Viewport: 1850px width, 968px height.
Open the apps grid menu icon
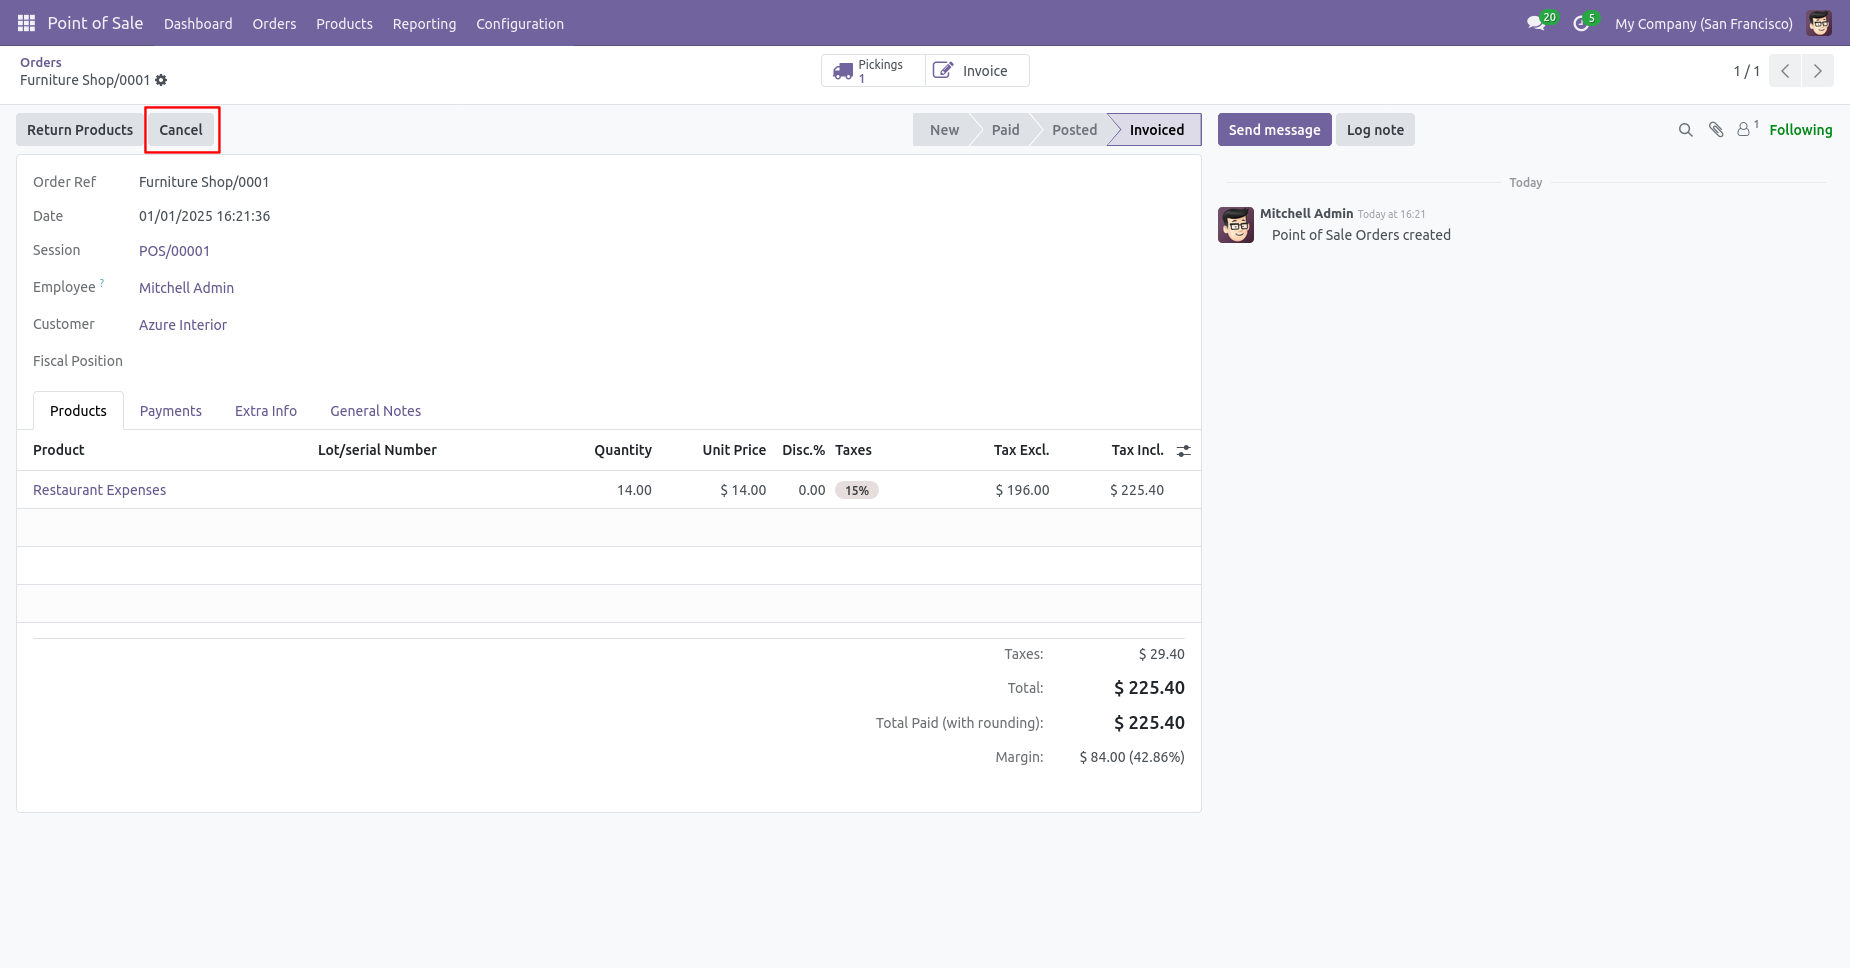pos(26,23)
